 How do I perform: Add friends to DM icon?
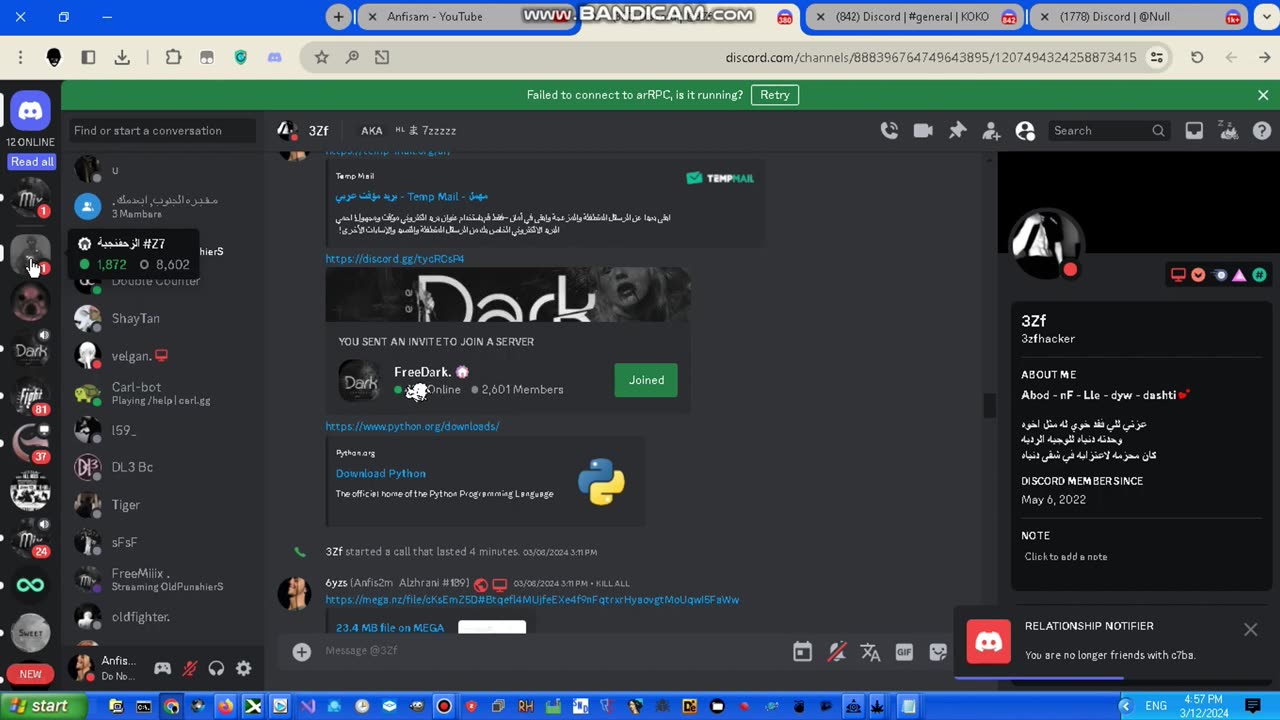tap(991, 130)
